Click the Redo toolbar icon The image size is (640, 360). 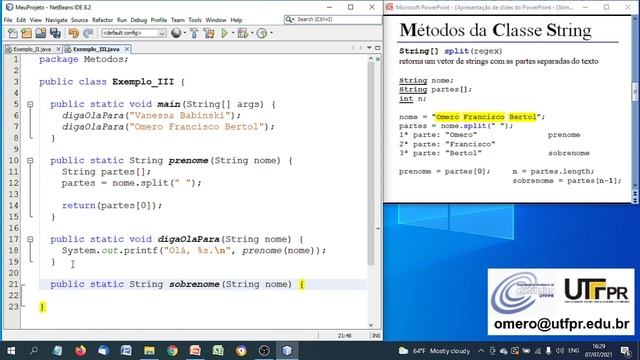click(88, 33)
